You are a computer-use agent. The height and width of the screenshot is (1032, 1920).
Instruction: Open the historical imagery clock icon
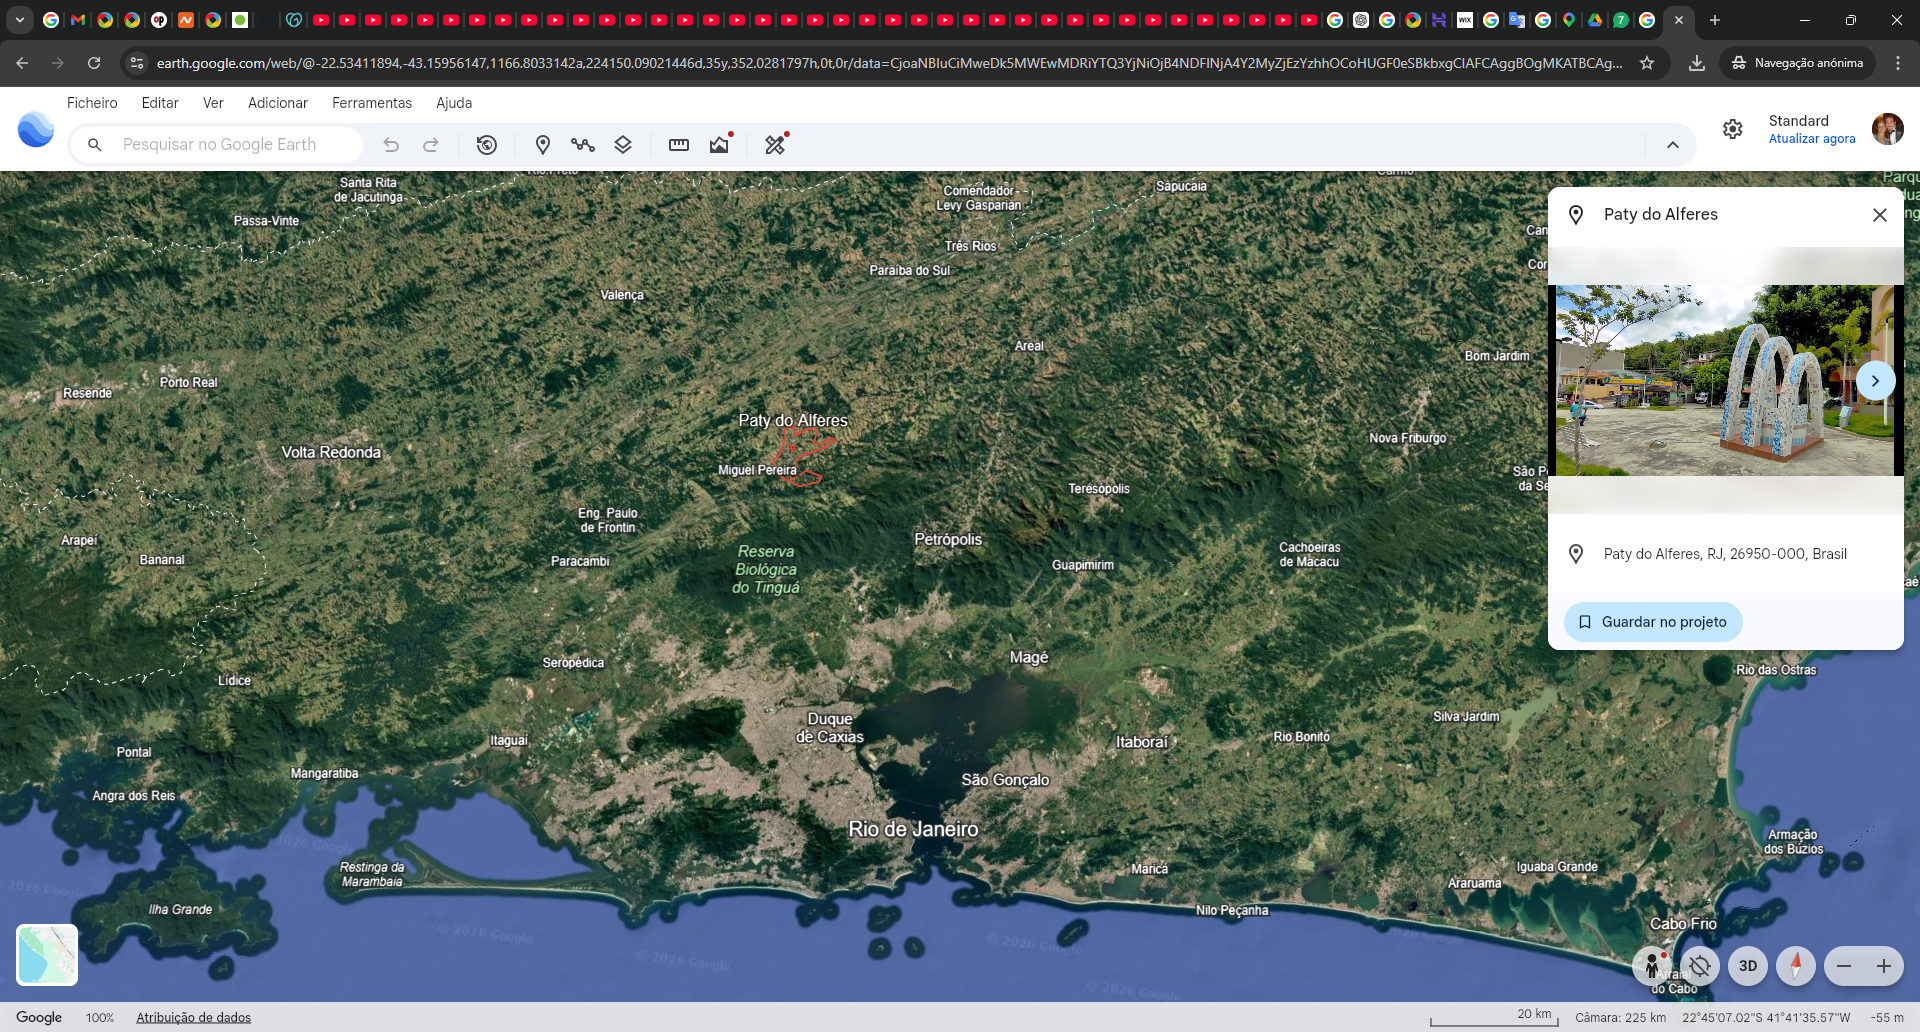pyautogui.click(x=487, y=145)
